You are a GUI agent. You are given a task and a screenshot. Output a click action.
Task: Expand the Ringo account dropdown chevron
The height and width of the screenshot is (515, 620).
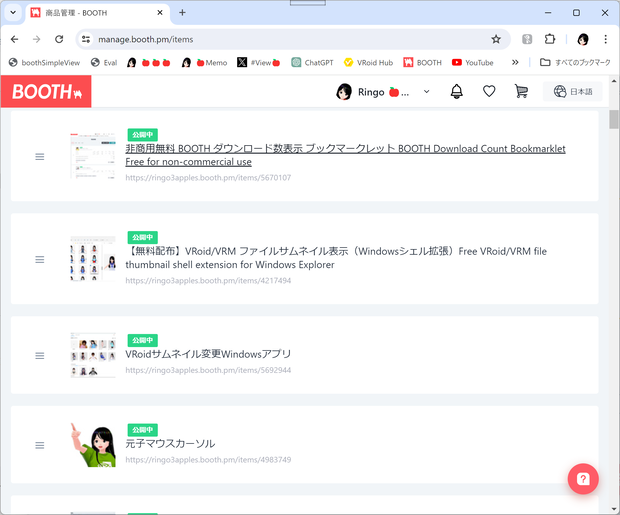[426, 92]
